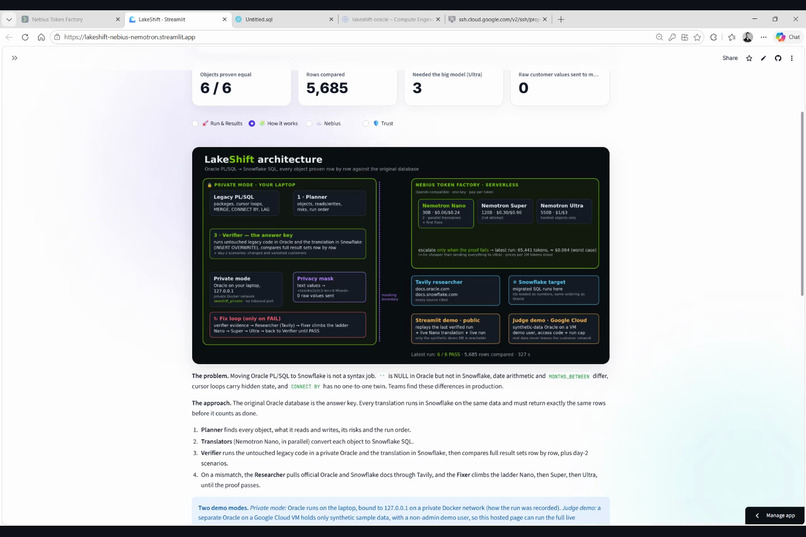Select the Trust radio option

[x=378, y=123]
